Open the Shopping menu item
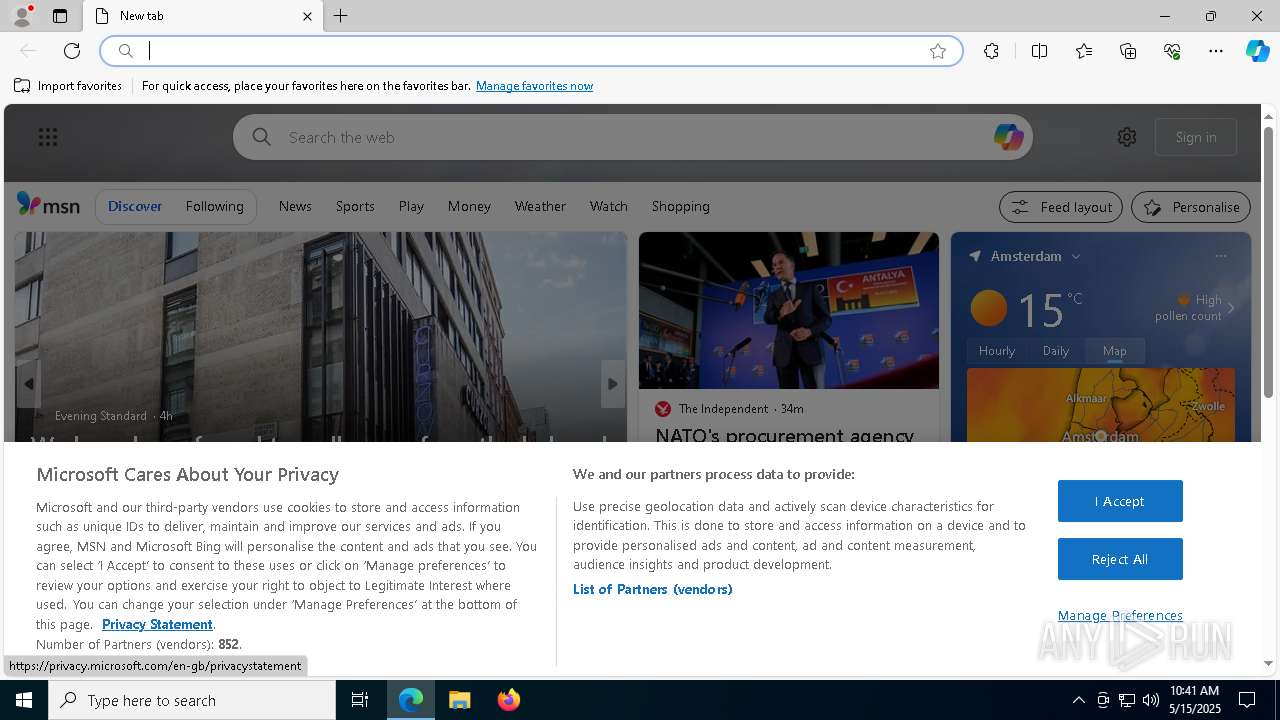The height and width of the screenshot is (720, 1280). (680, 206)
